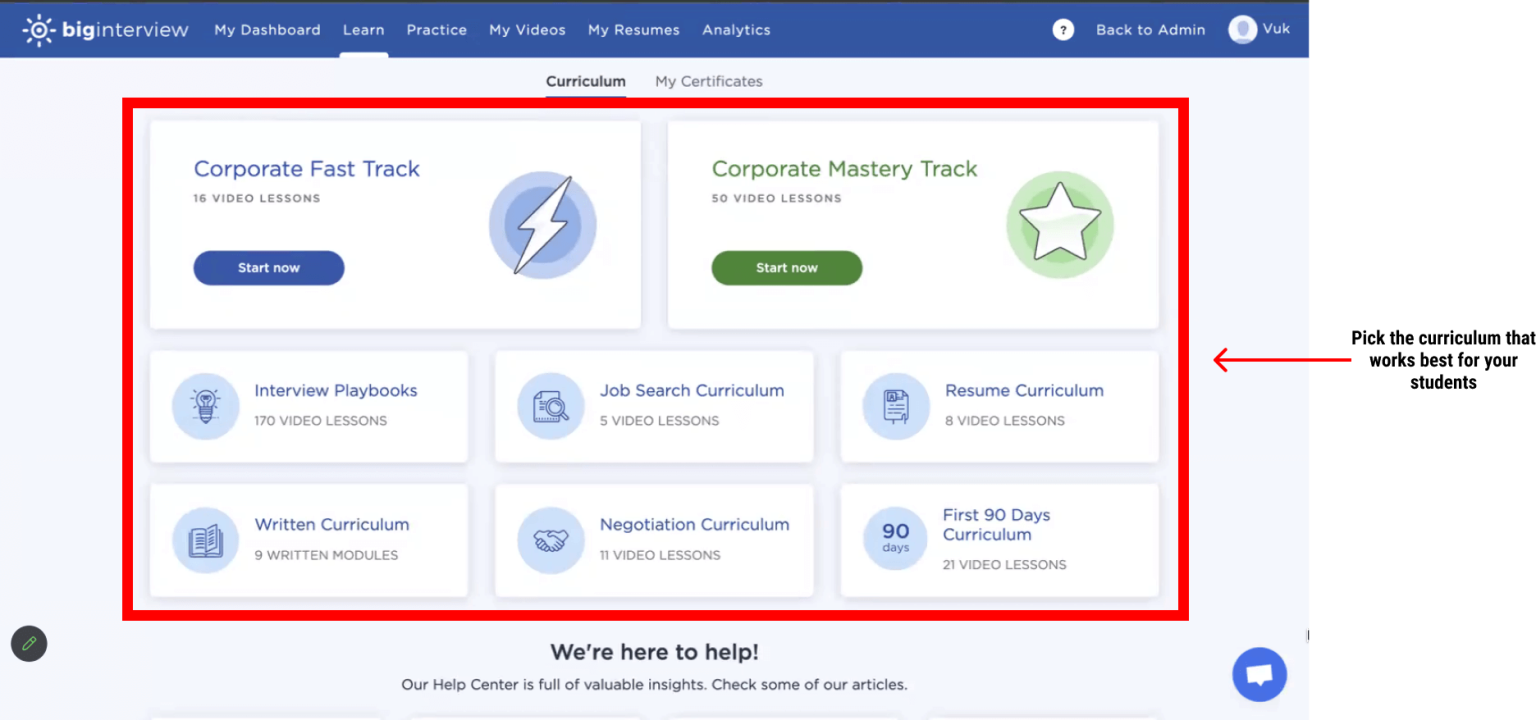Go to Practice in the navigation bar

436,30
